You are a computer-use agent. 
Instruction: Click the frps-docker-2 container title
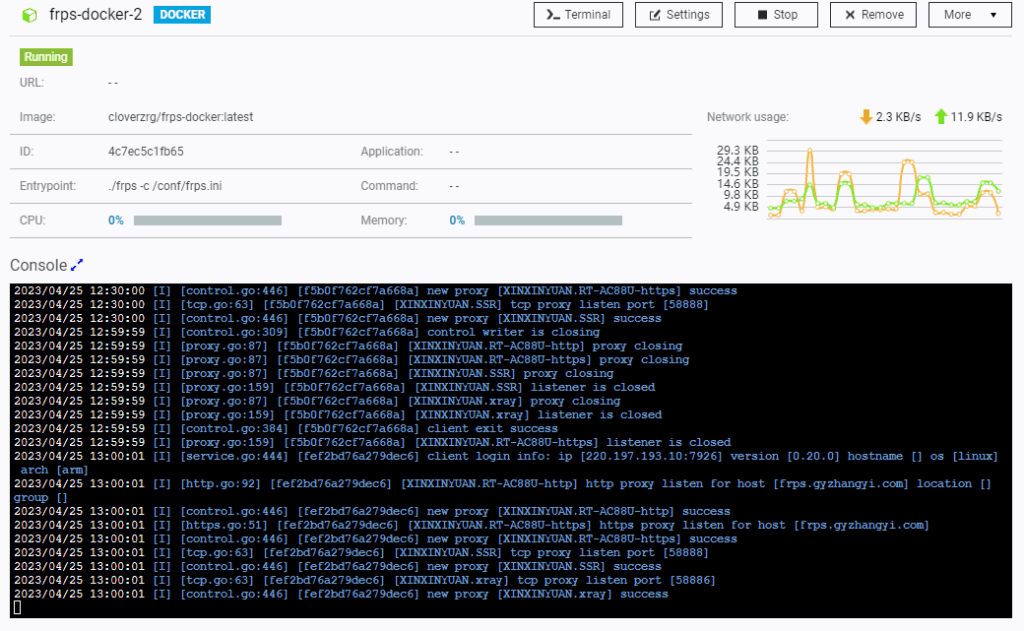pos(95,14)
